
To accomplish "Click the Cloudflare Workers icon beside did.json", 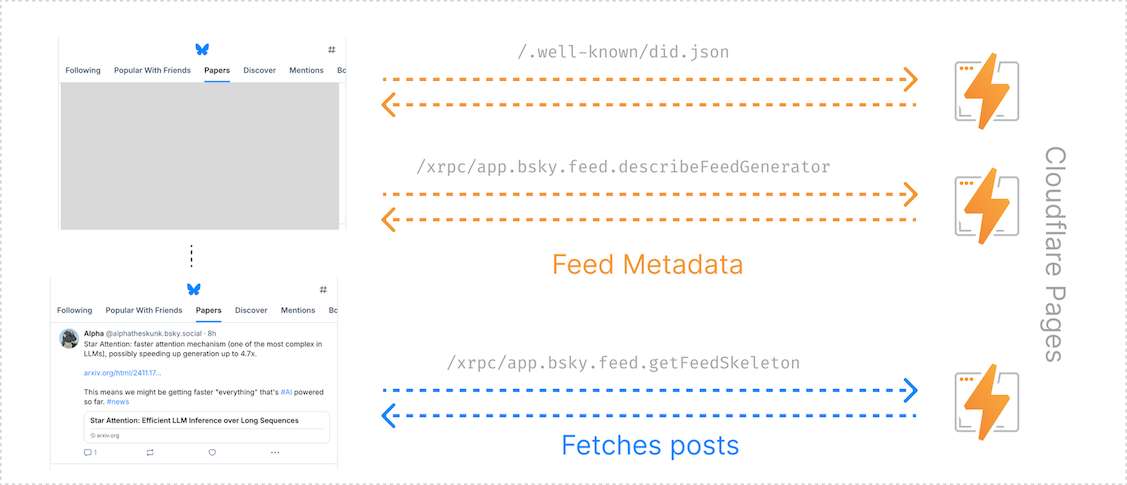I will [x=987, y=94].
